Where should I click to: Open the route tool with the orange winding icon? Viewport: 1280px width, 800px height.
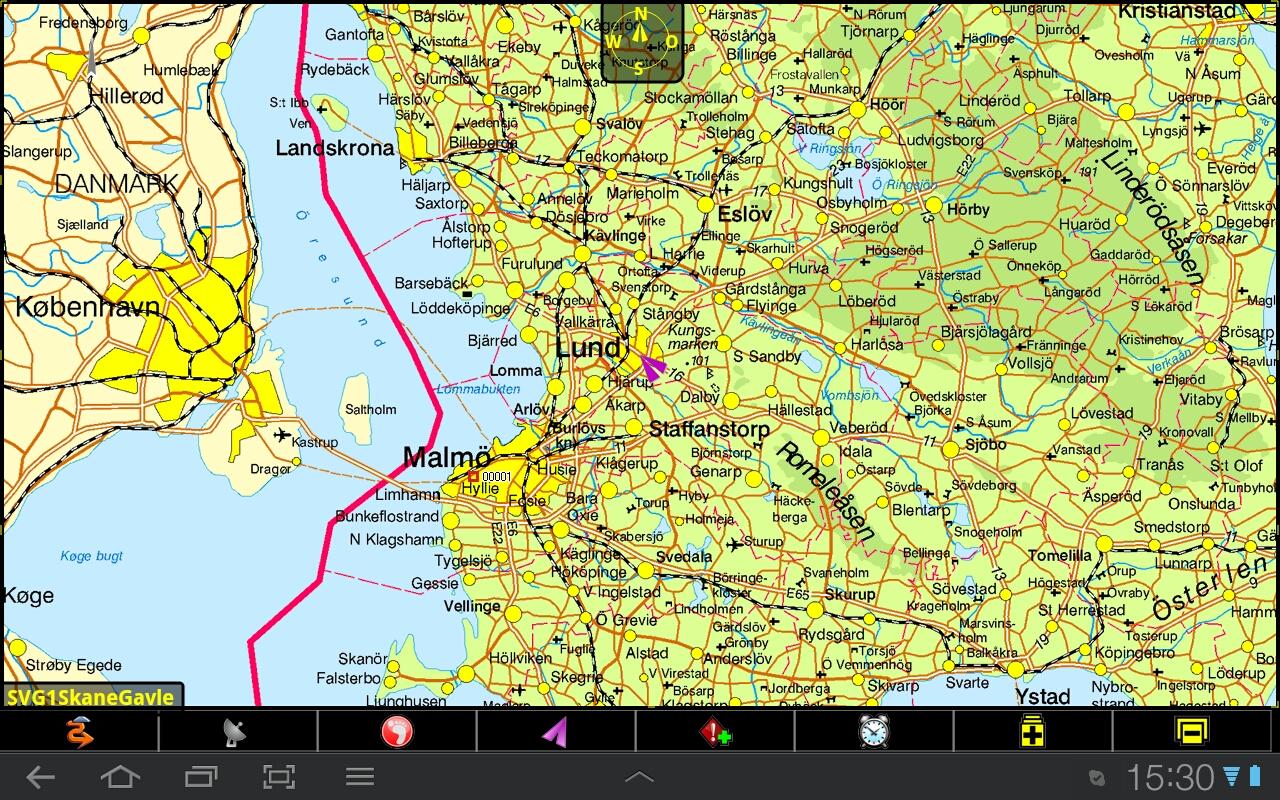tap(80, 732)
